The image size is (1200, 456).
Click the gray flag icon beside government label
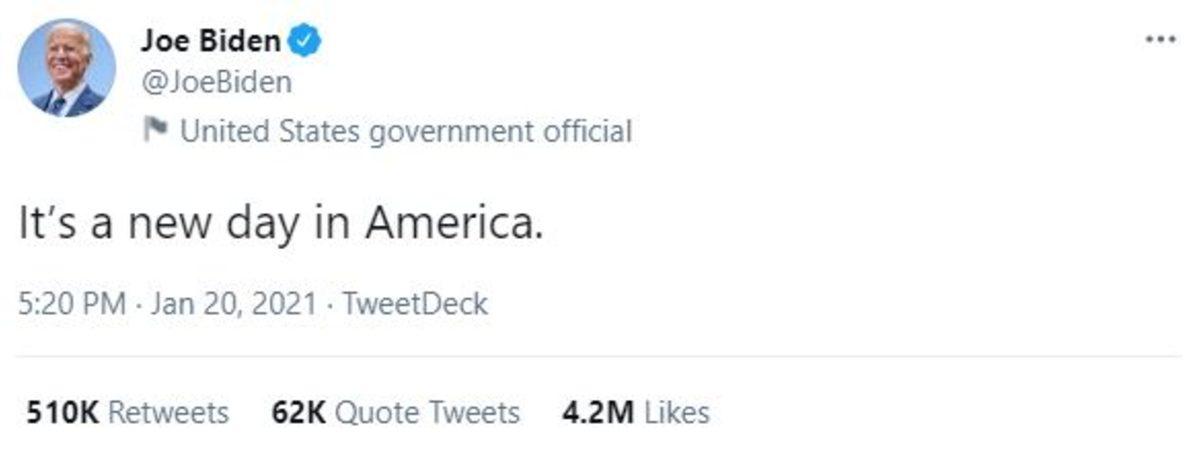[155, 130]
